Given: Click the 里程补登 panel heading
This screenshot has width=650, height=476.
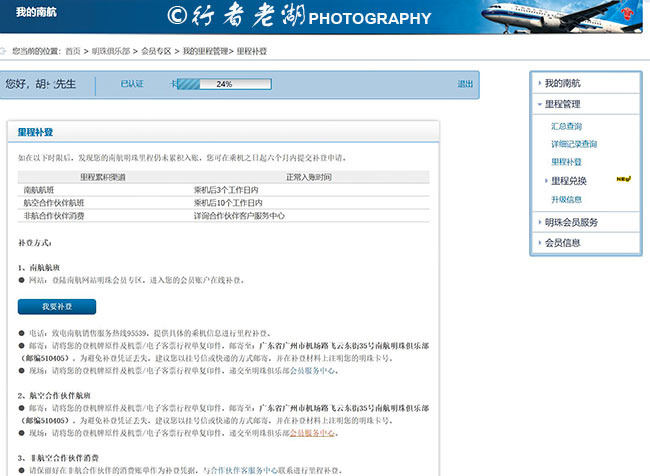Looking at the screenshot, I should (x=35, y=132).
